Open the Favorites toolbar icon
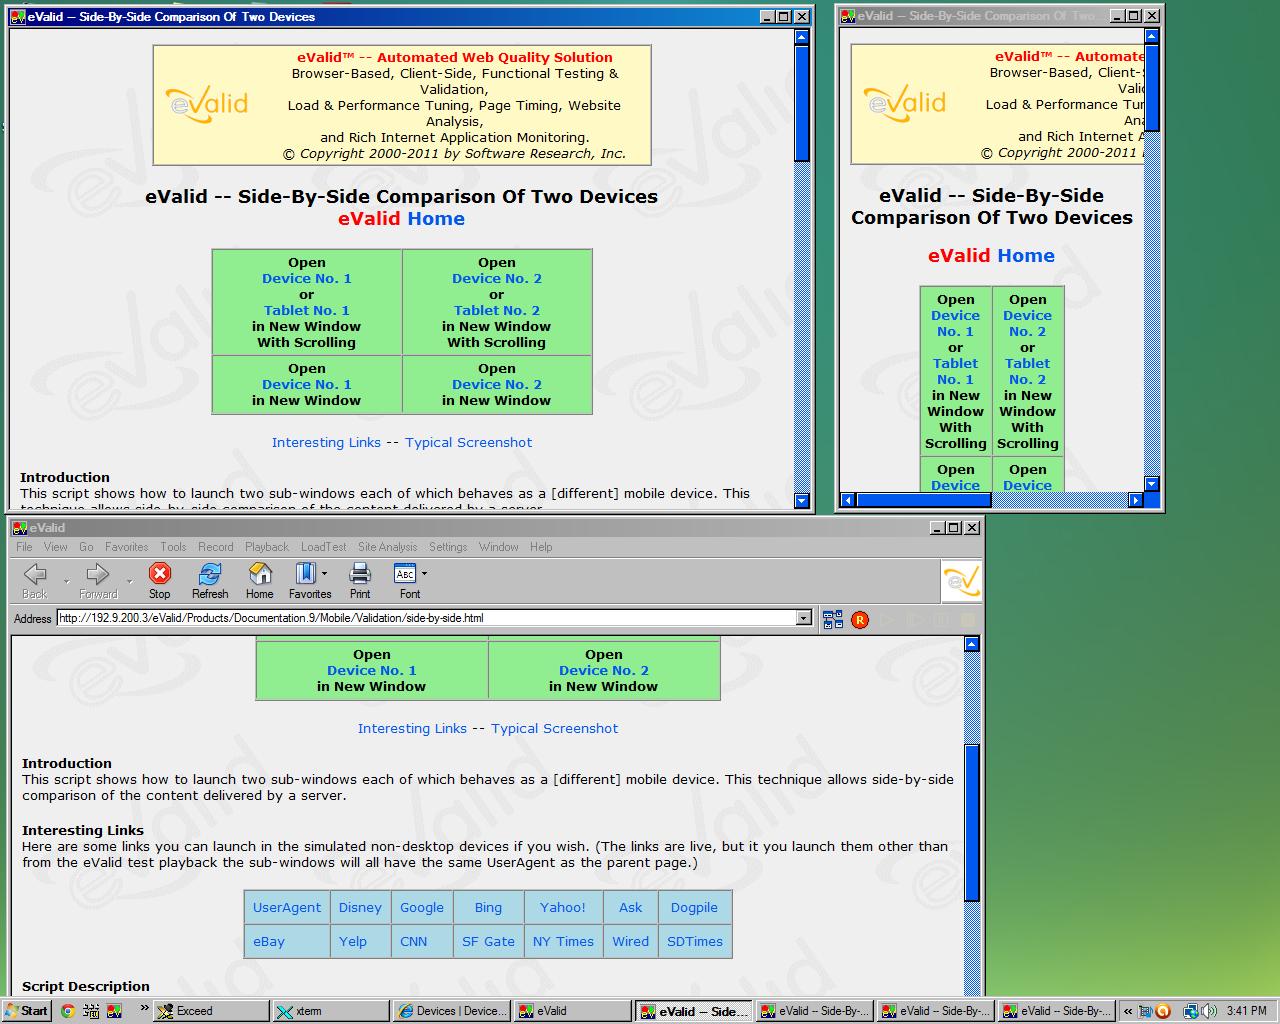This screenshot has width=1280, height=1024. (x=305, y=573)
